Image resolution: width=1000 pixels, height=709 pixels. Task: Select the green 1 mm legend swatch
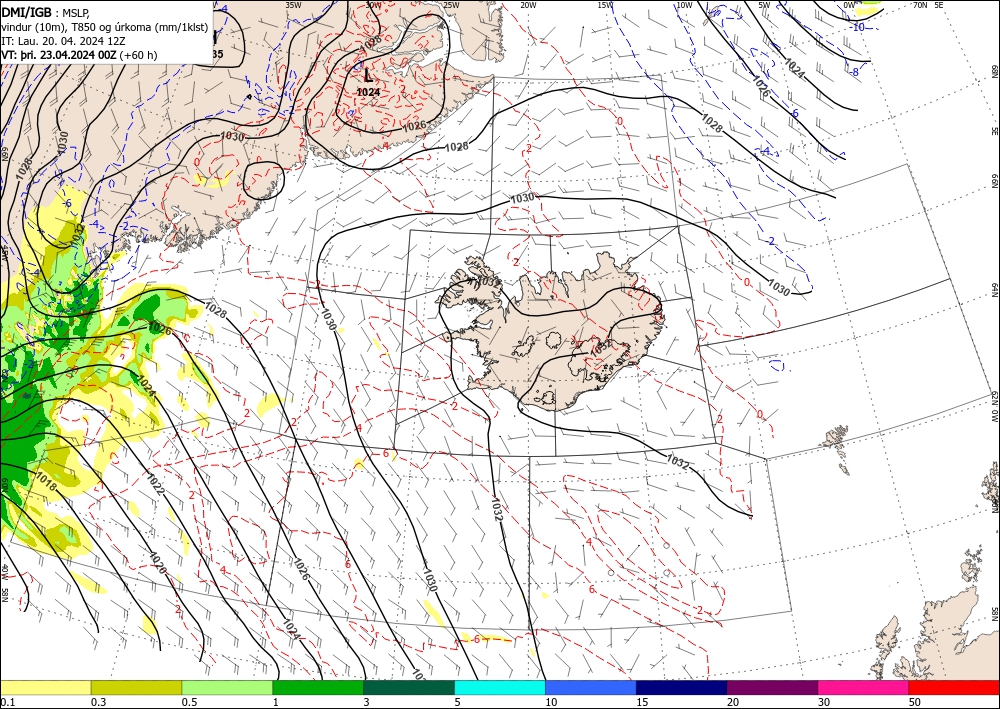coord(318,687)
